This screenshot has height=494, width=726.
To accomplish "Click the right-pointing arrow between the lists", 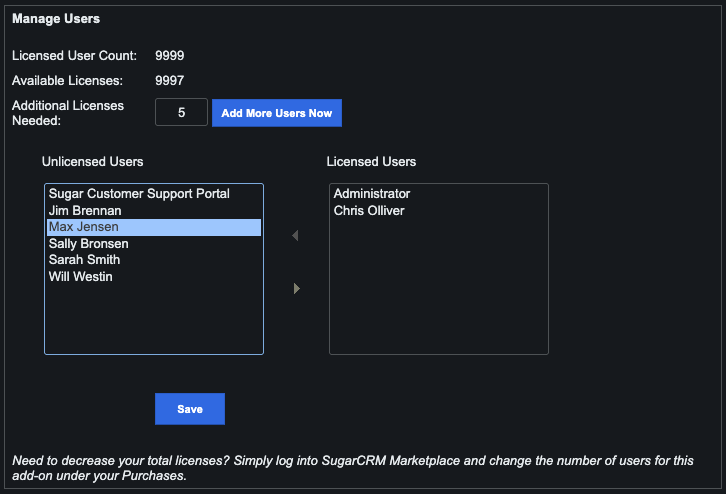I will click(296, 289).
